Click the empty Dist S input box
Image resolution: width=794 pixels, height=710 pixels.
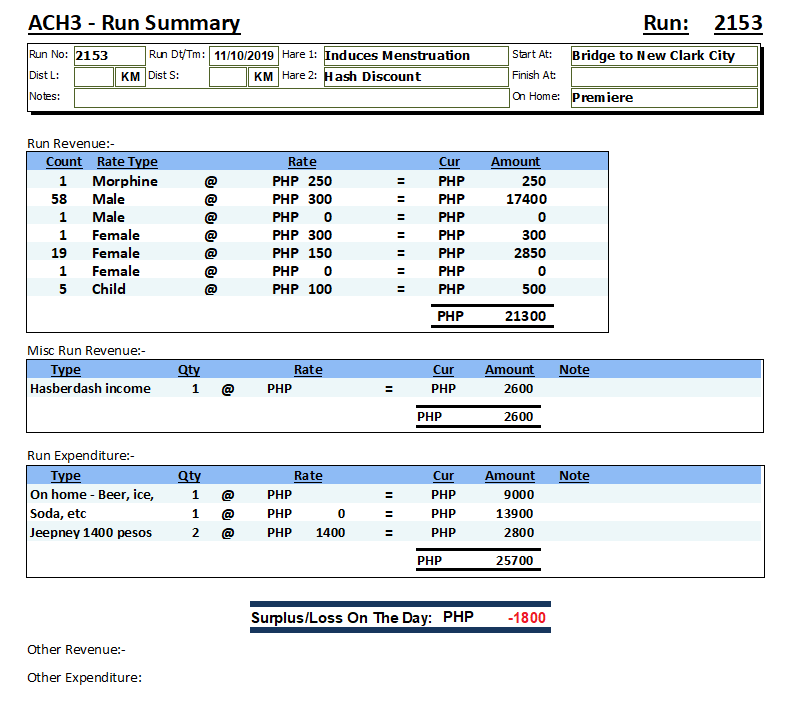(227, 77)
